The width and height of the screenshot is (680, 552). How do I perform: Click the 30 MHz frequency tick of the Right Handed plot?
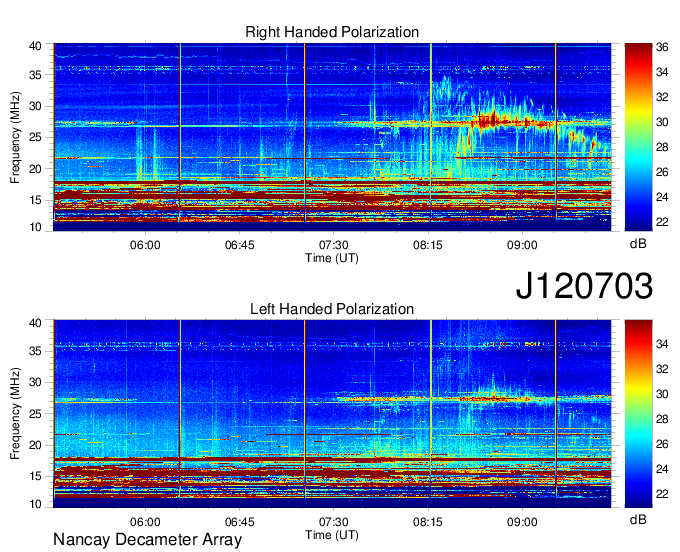point(35,106)
